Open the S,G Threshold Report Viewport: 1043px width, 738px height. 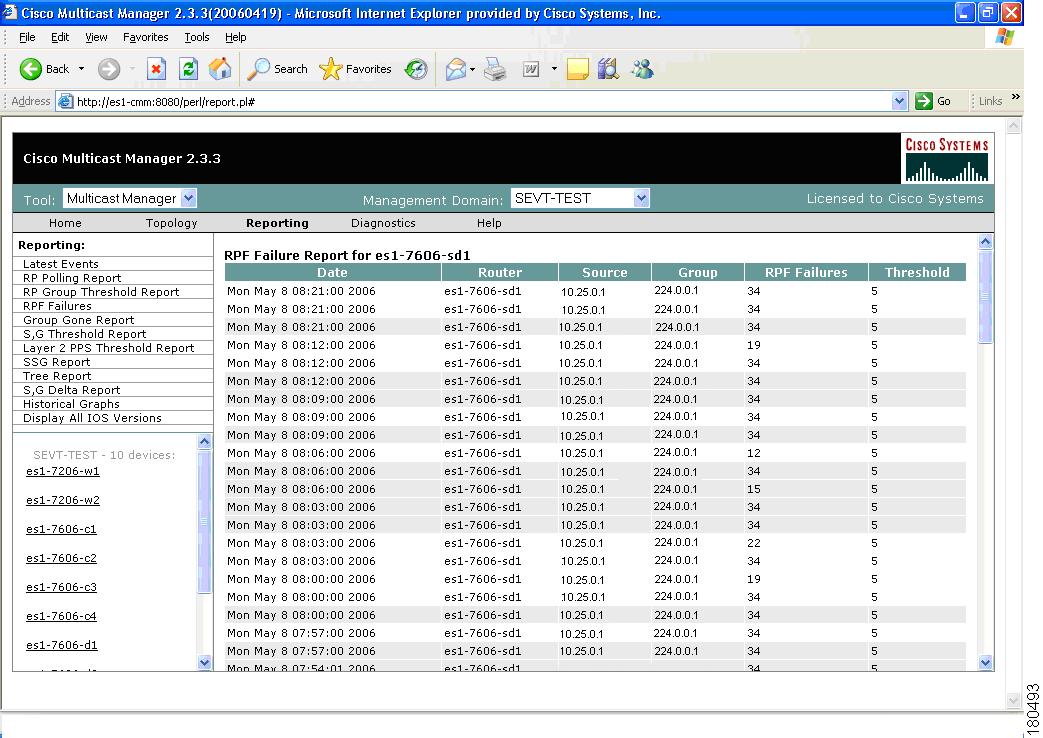(x=84, y=334)
